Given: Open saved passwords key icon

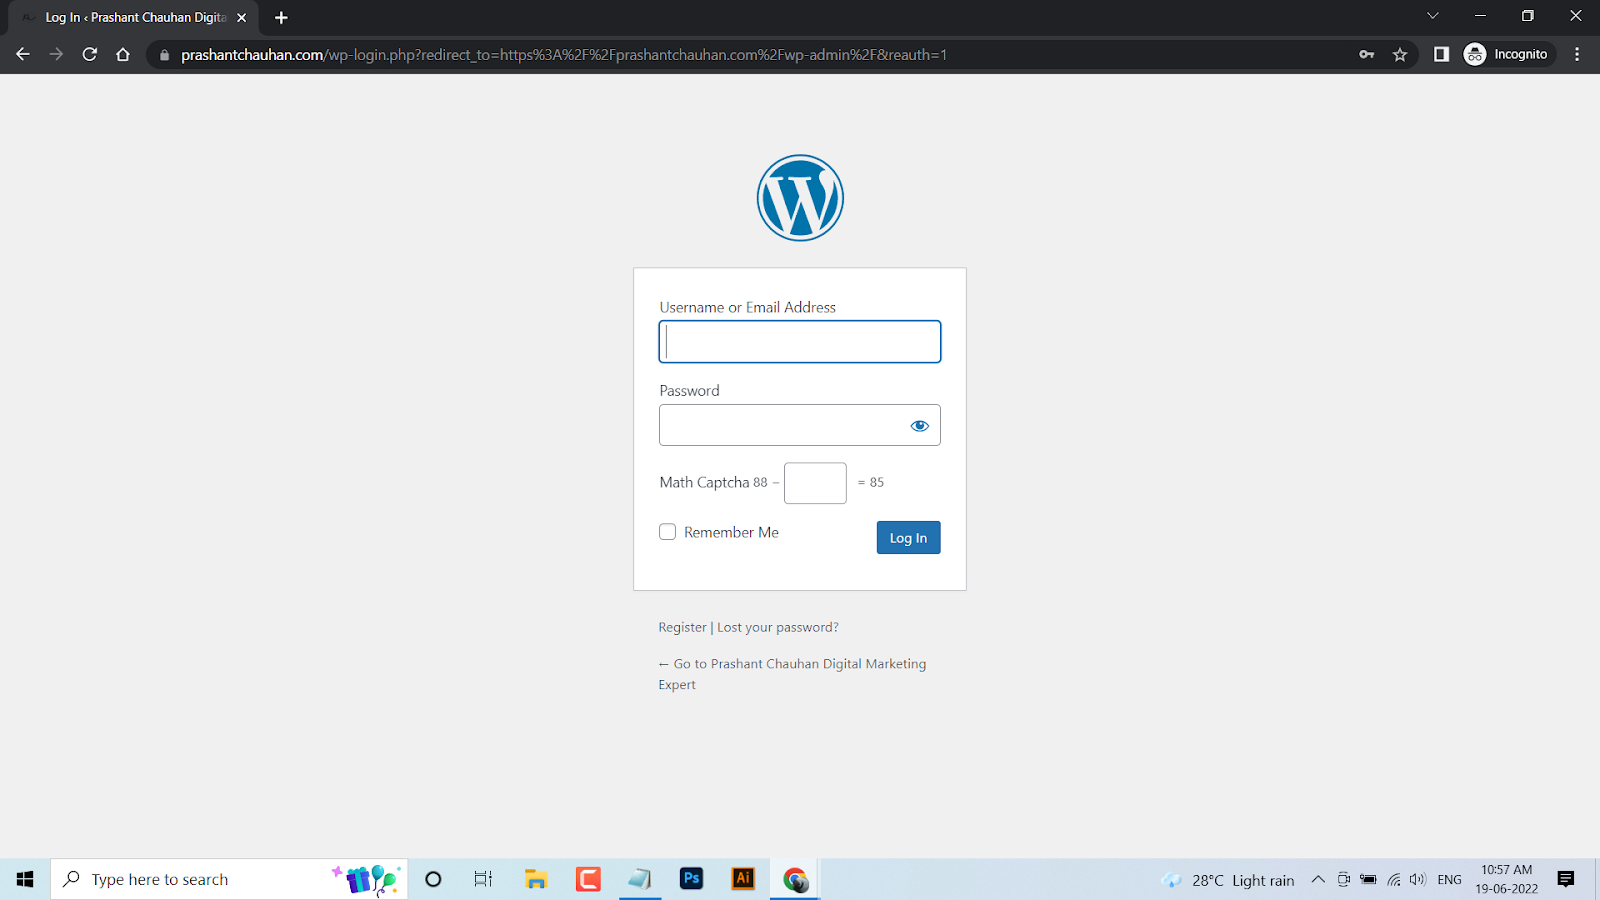Looking at the screenshot, I should point(1367,55).
